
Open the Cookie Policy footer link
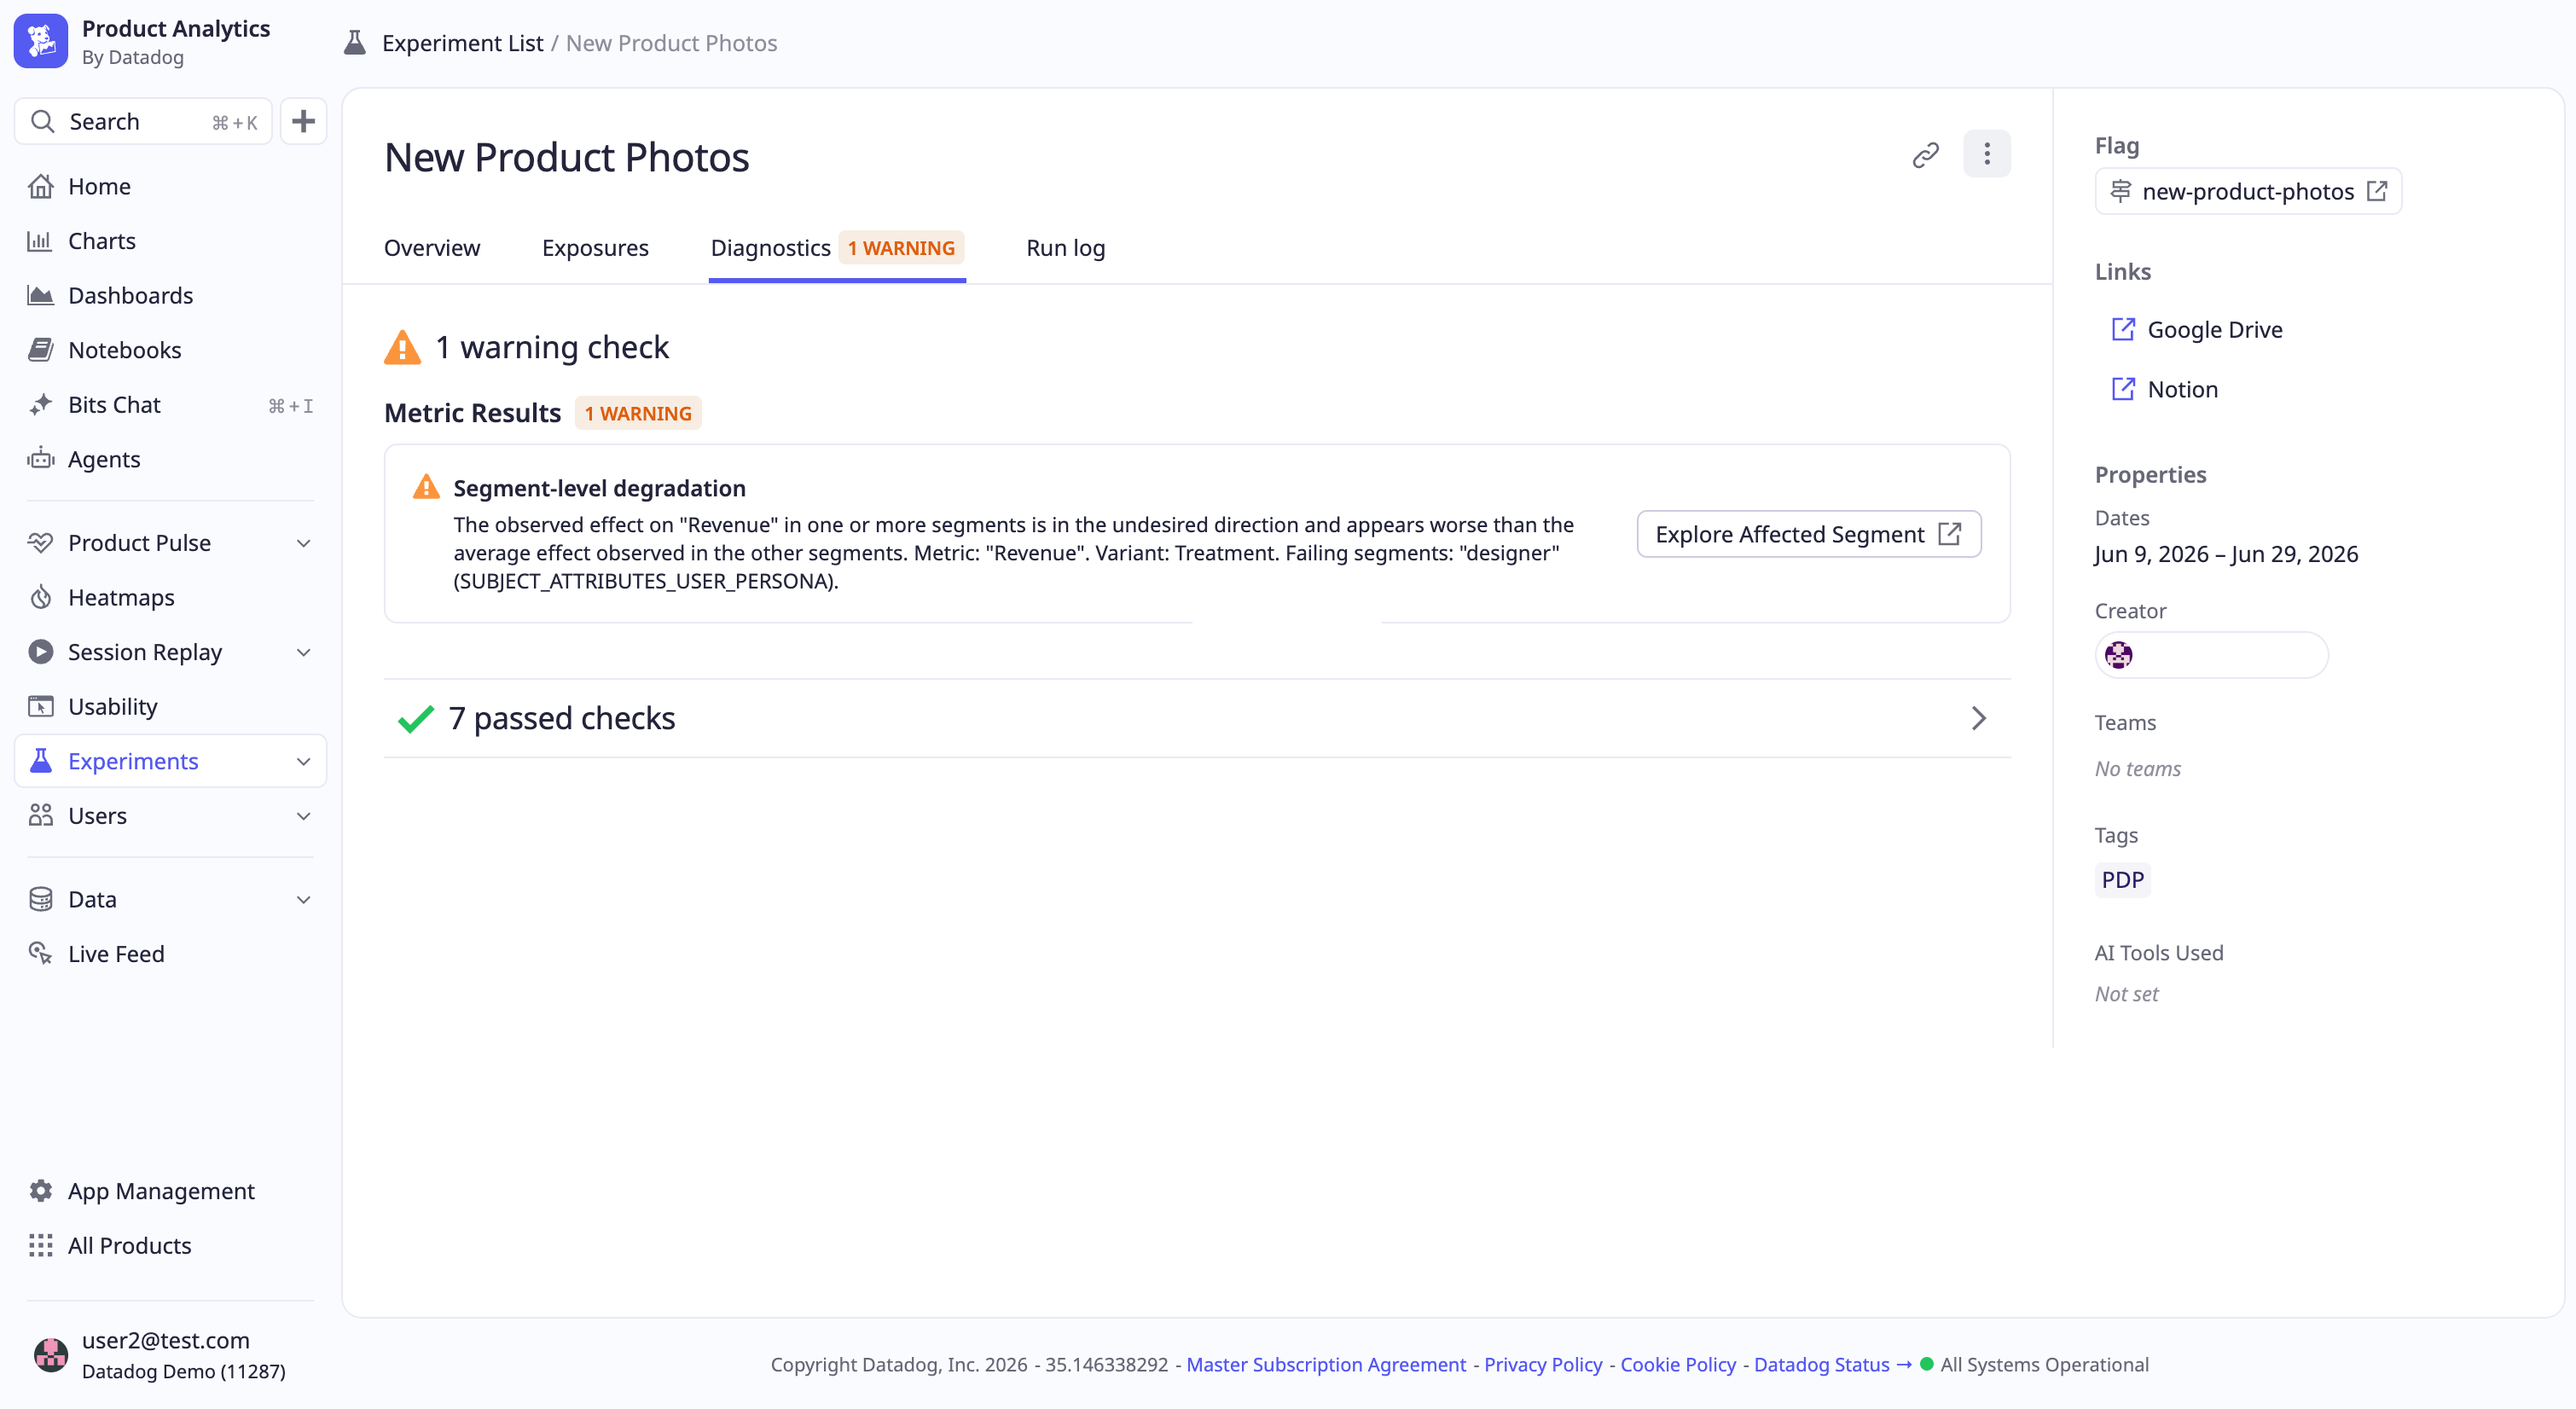[x=1677, y=1364]
